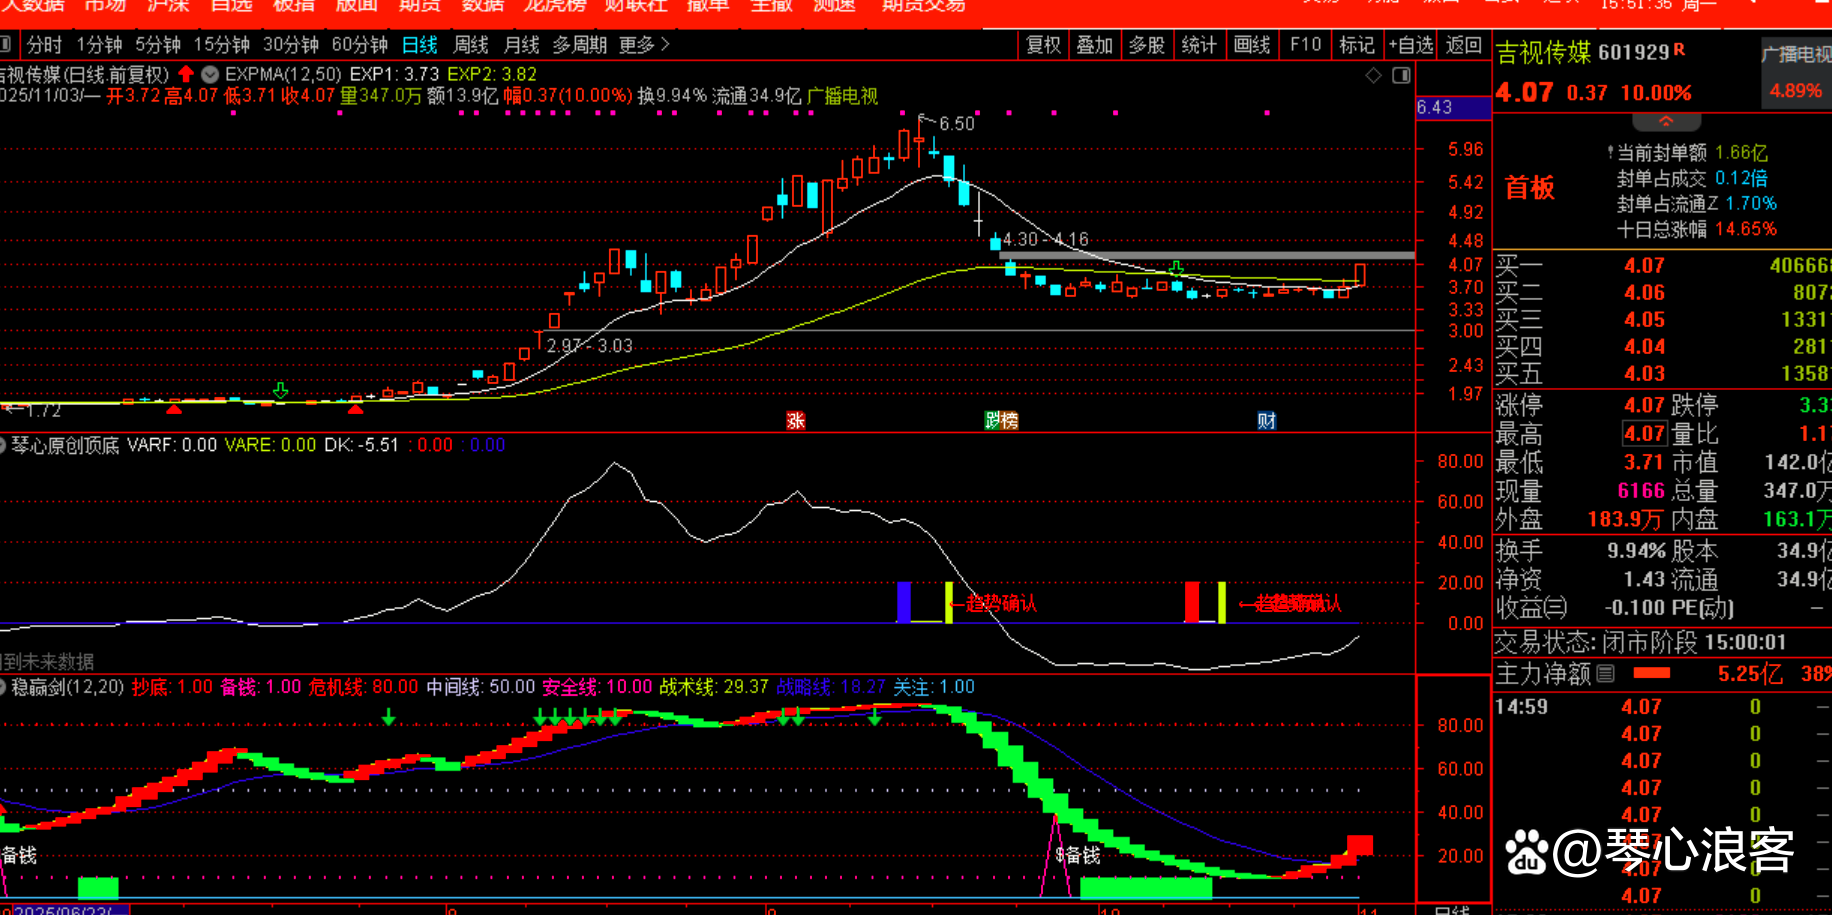This screenshot has width=1832, height=915.
Task: Click the blue 财 event marker
Action: click(x=1266, y=421)
